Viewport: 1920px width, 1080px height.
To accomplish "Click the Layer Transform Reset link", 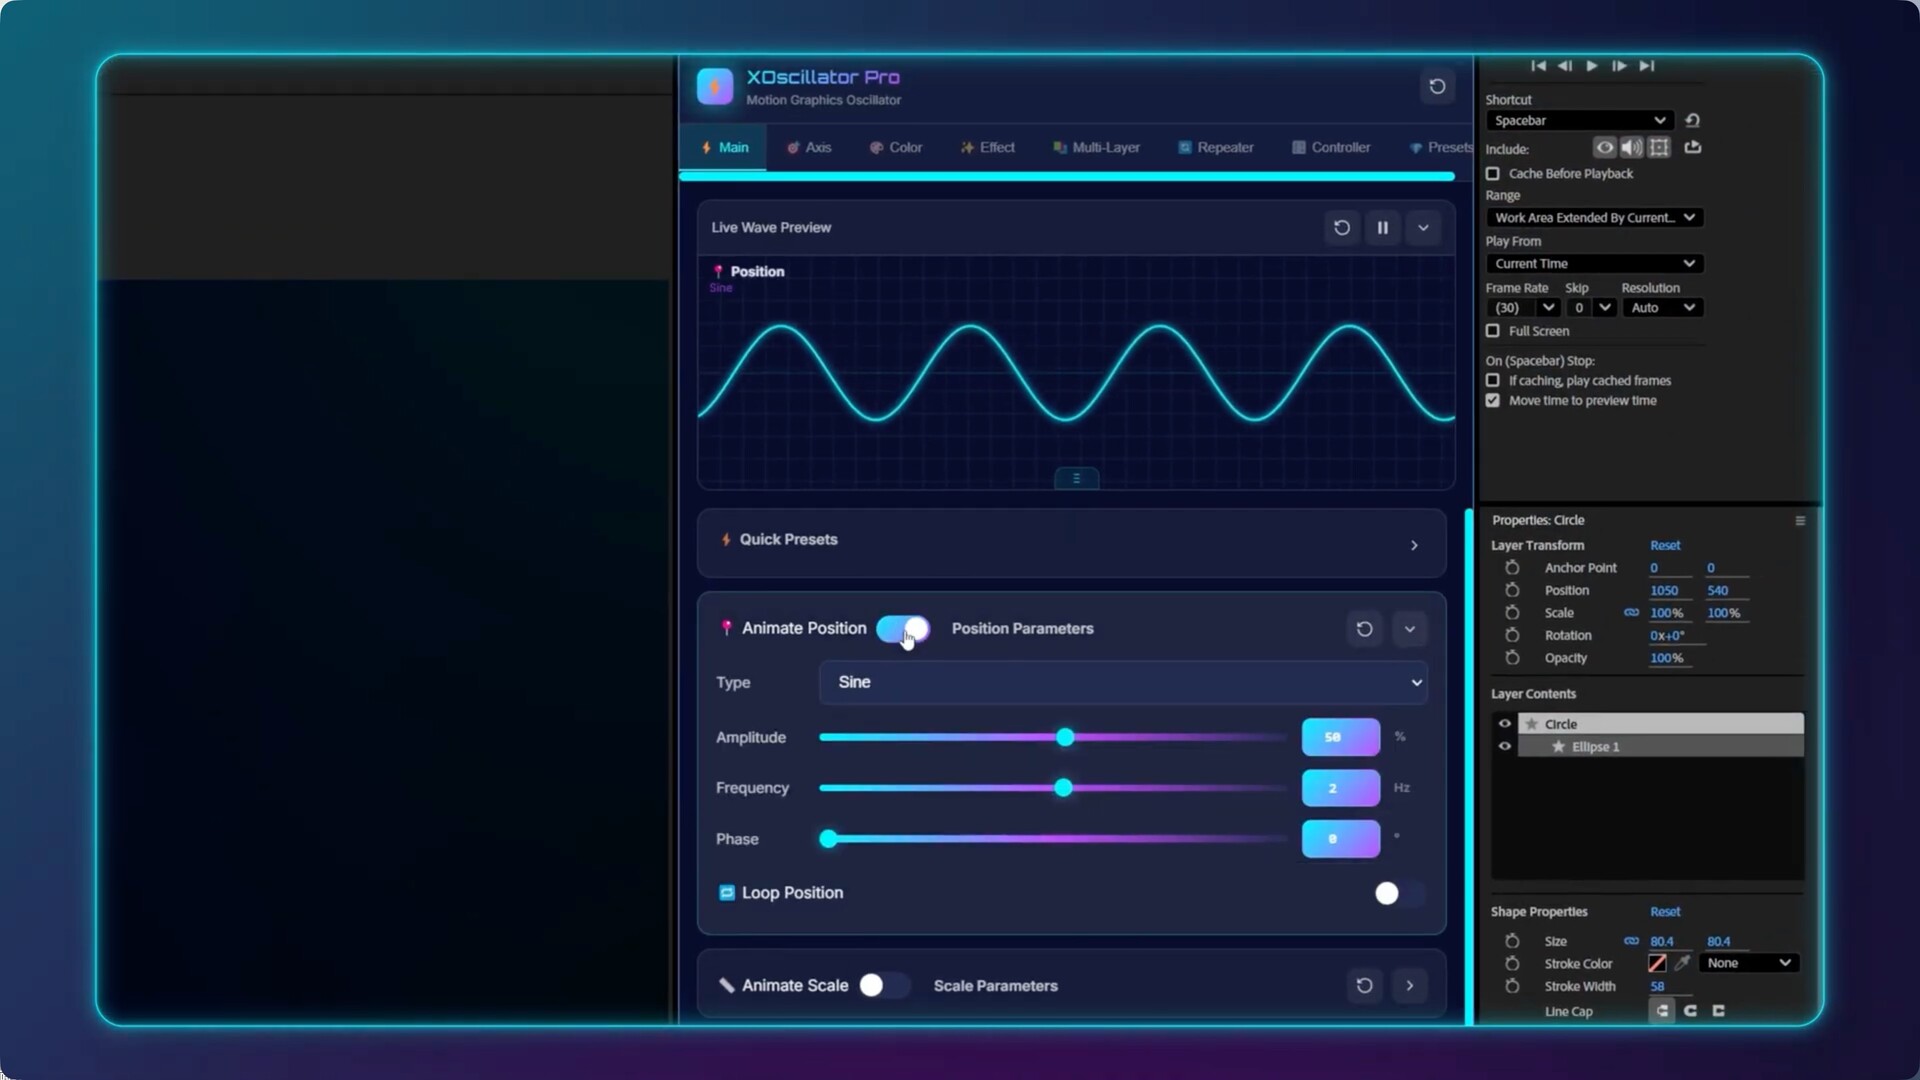I will pos(1665,546).
